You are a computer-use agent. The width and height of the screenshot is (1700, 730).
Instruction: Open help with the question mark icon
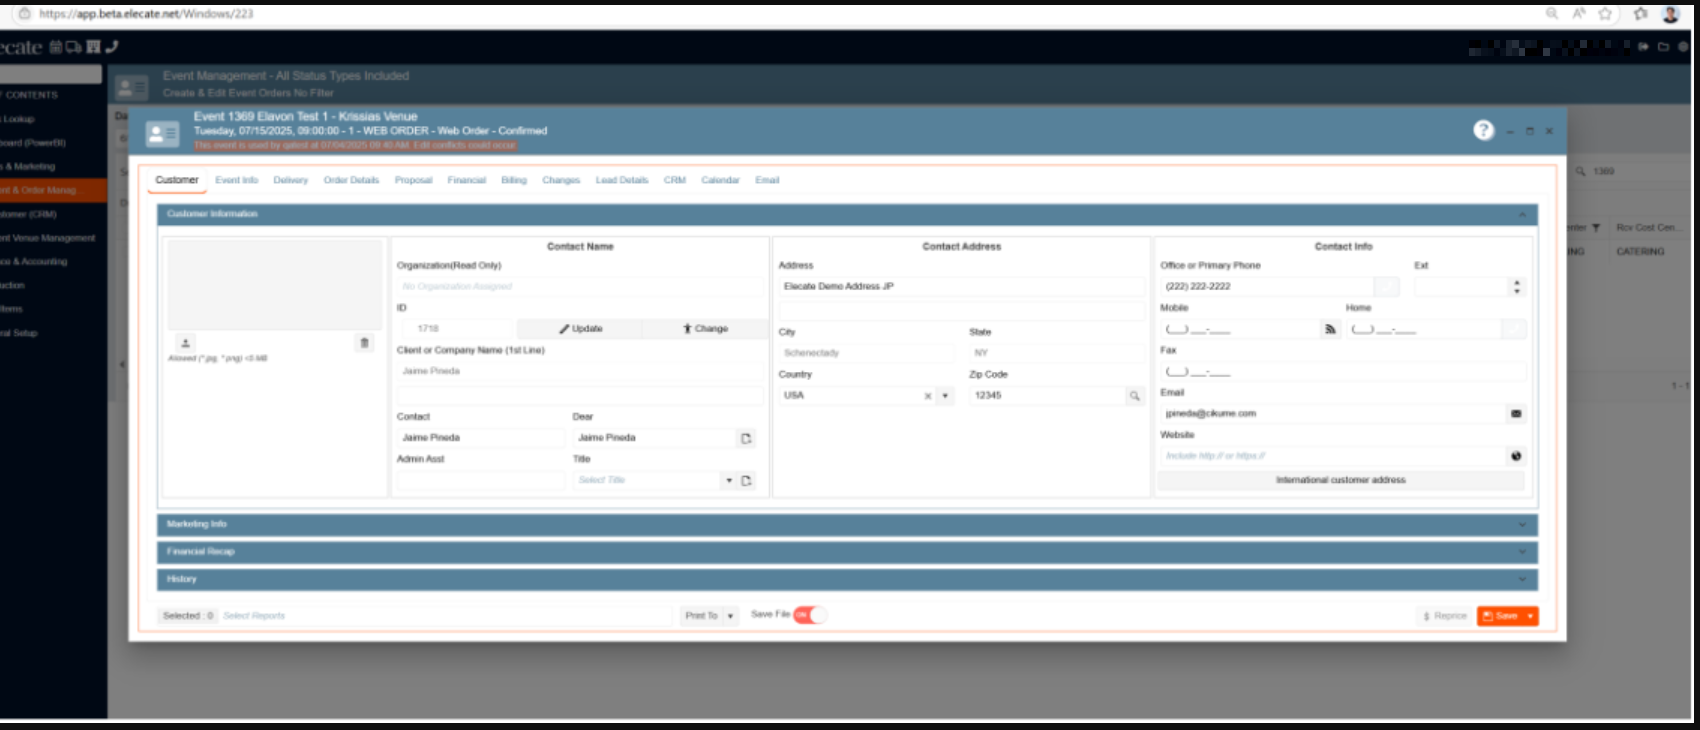click(1483, 130)
